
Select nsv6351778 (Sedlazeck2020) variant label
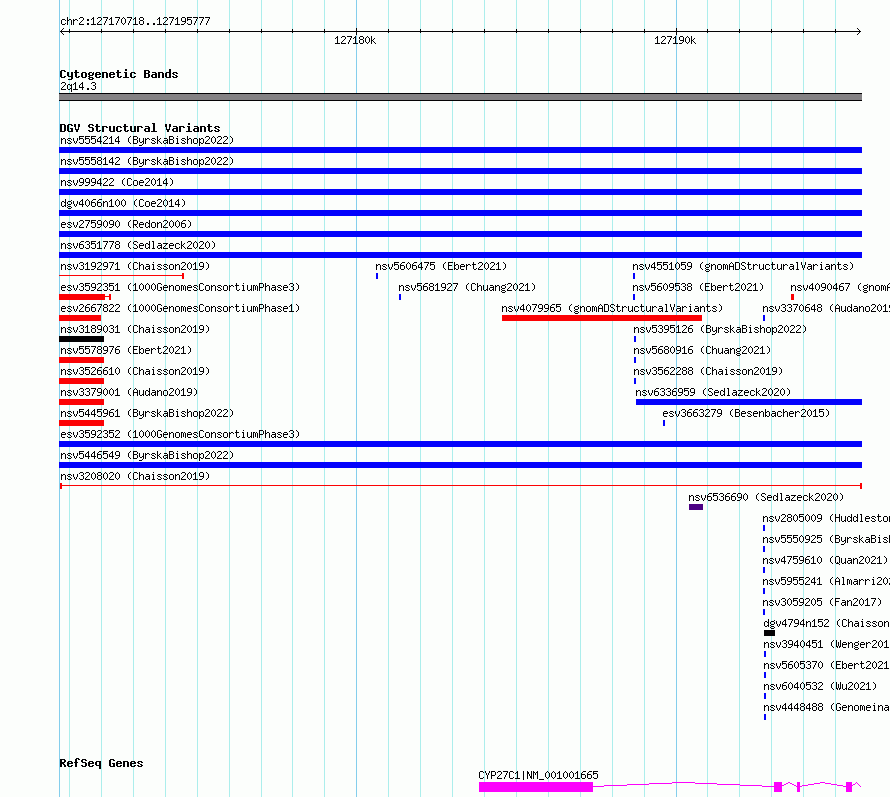pos(138,245)
